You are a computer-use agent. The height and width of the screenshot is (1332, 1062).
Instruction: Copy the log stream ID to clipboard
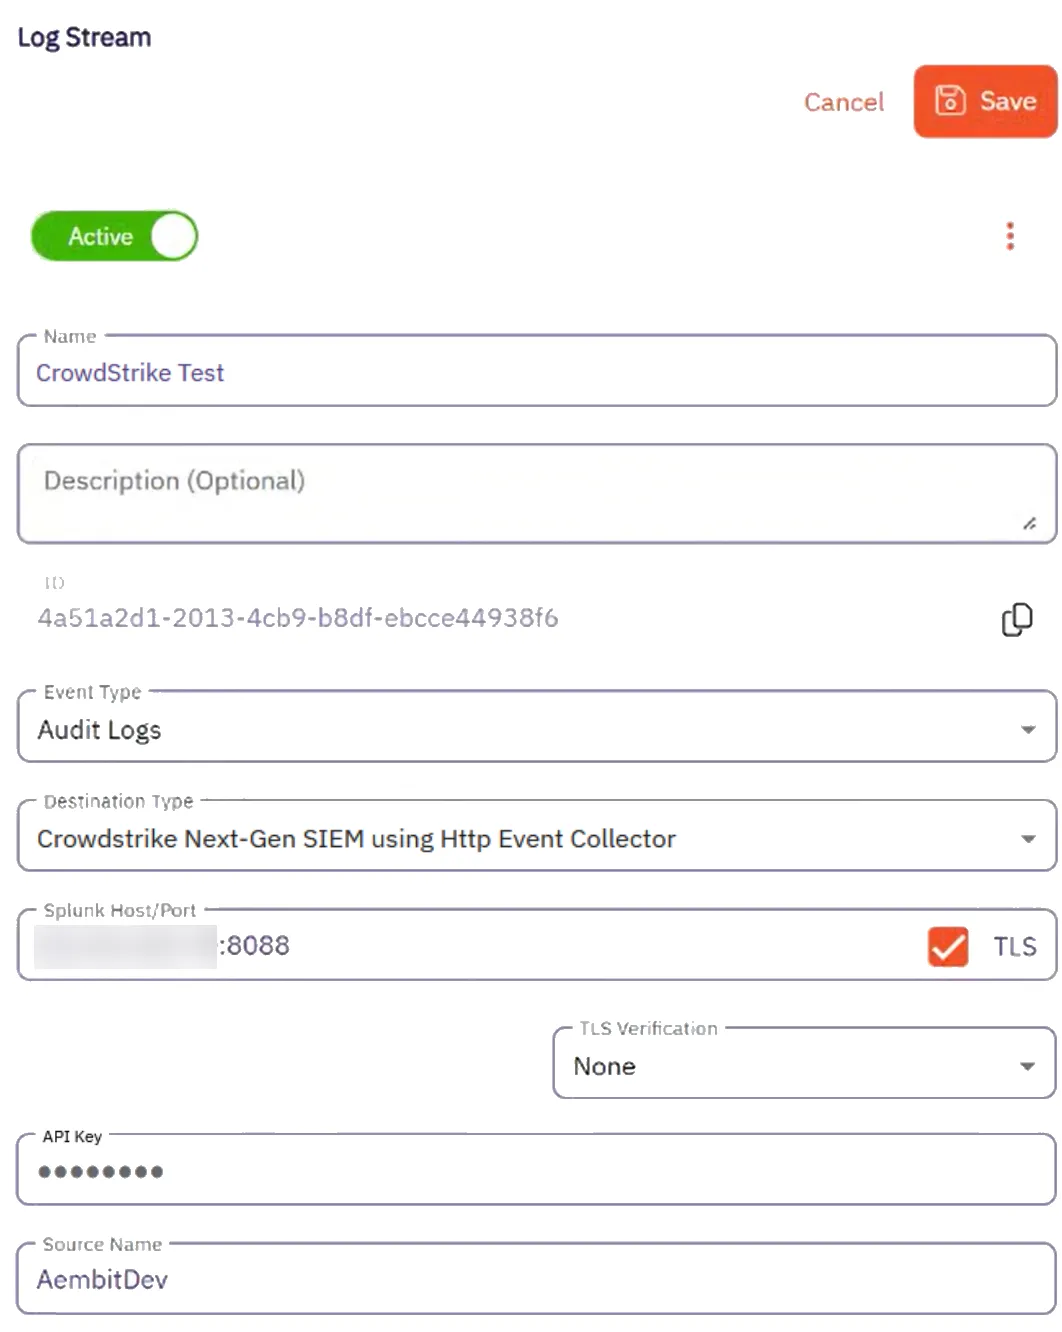pyautogui.click(x=1016, y=619)
